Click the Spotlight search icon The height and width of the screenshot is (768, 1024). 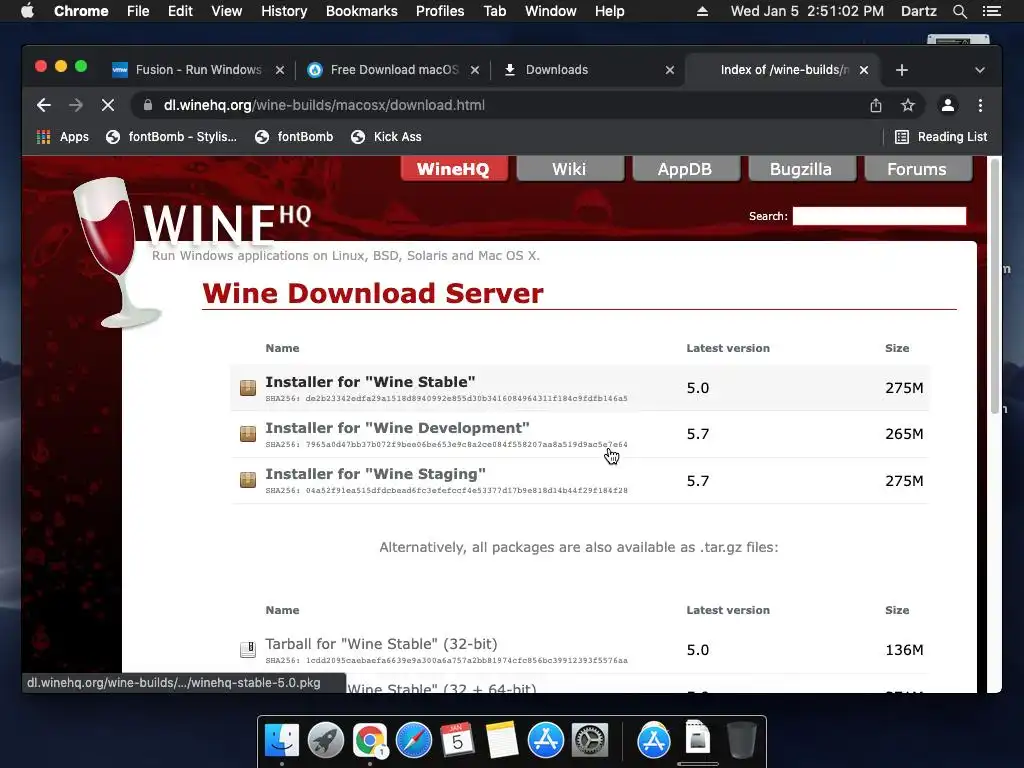(x=960, y=11)
